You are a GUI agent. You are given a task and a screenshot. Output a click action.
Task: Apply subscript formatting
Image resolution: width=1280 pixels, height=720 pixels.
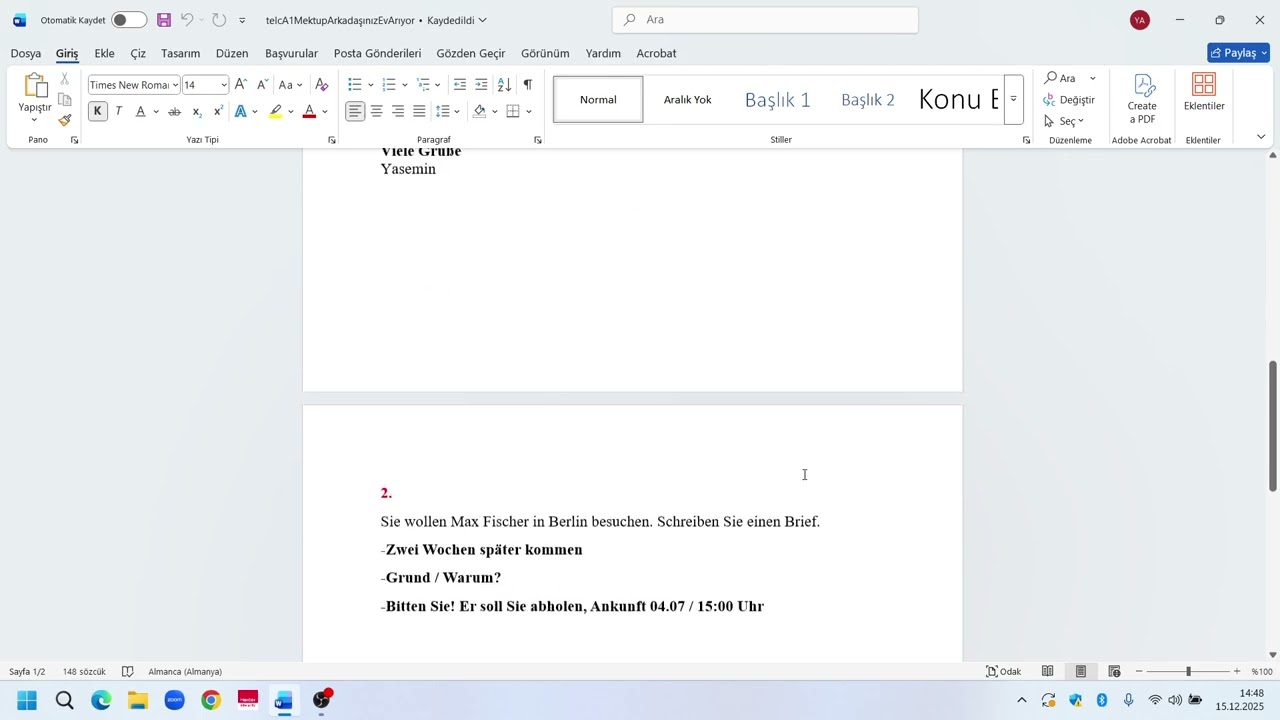[x=197, y=112]
